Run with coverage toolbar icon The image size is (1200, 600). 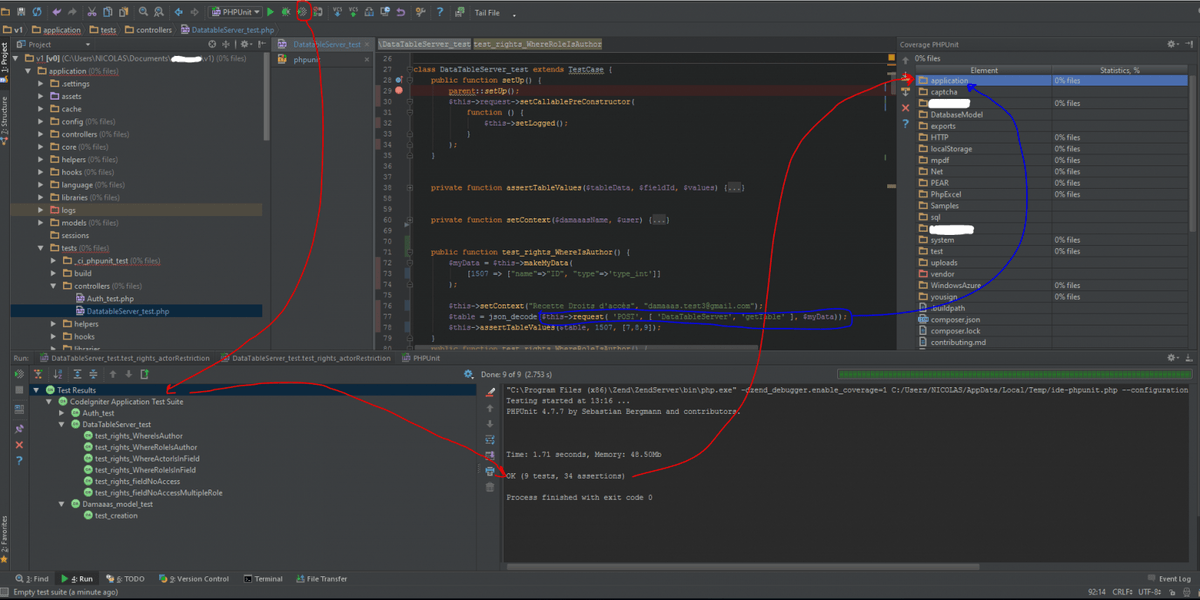[301, 12]
